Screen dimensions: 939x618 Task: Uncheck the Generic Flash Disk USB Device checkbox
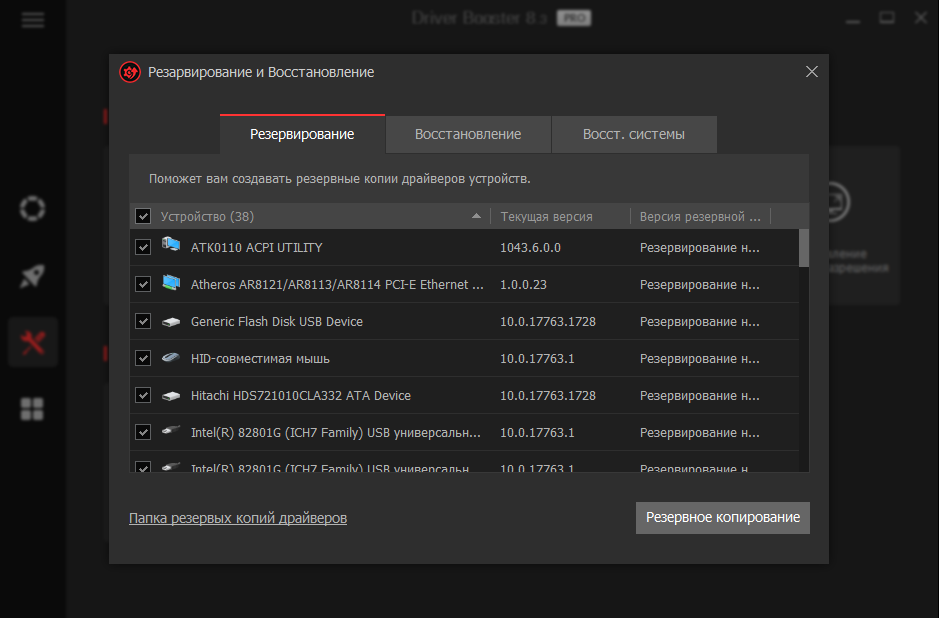point(143,322)
